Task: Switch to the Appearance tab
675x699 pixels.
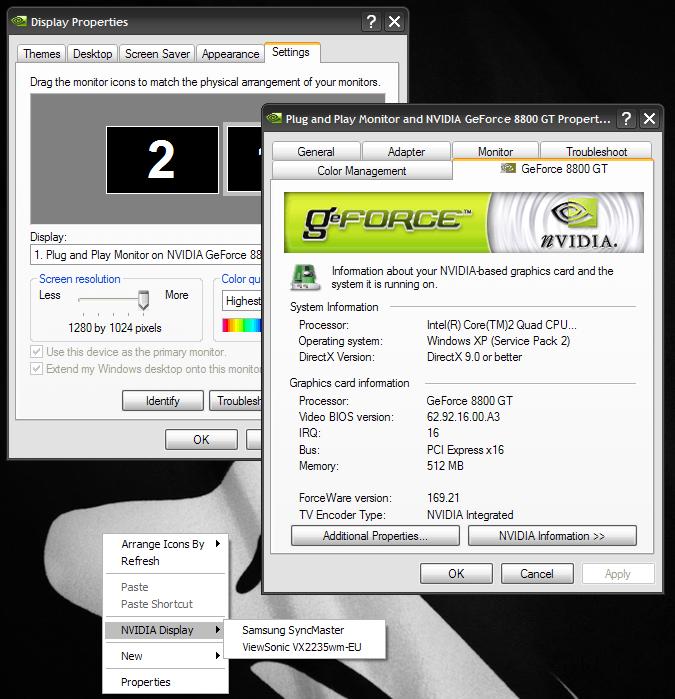Action: [230, 54]
